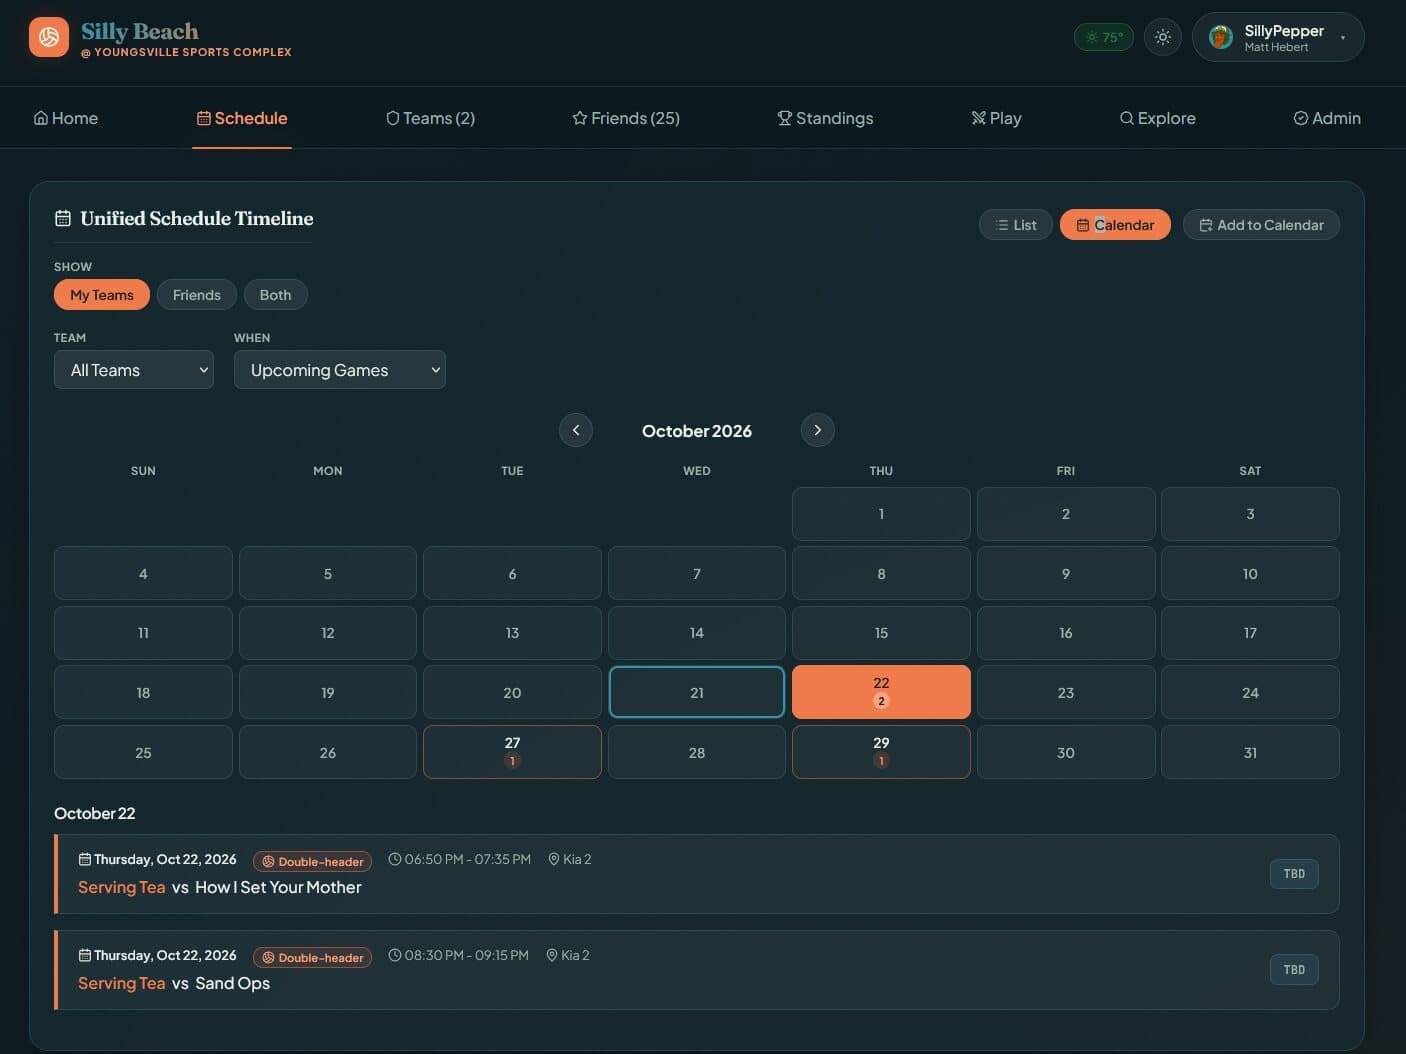Image resolution: width=1406 pixels, height=1054 pixels.
Task: Click the Youngsville Sports Complex subtitle
Action: coord(187,52)
